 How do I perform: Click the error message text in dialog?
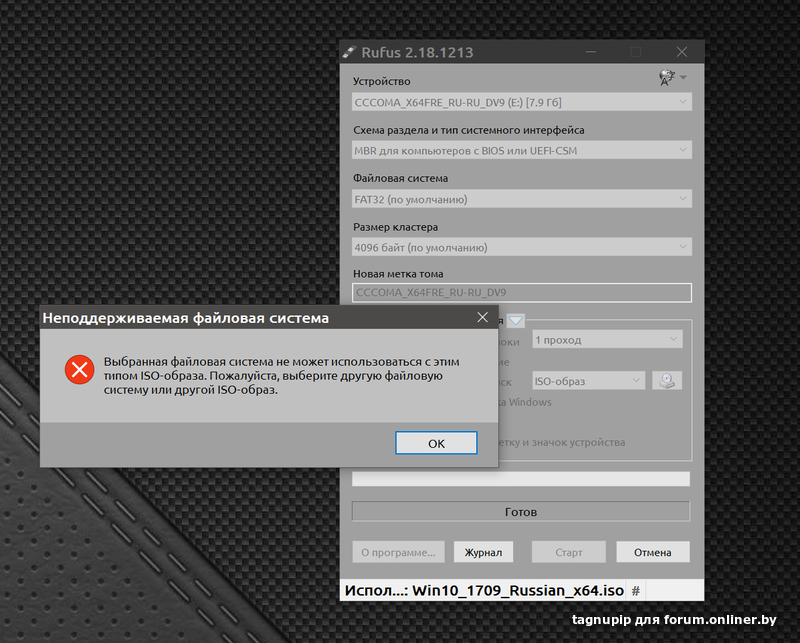pos(281,376)
